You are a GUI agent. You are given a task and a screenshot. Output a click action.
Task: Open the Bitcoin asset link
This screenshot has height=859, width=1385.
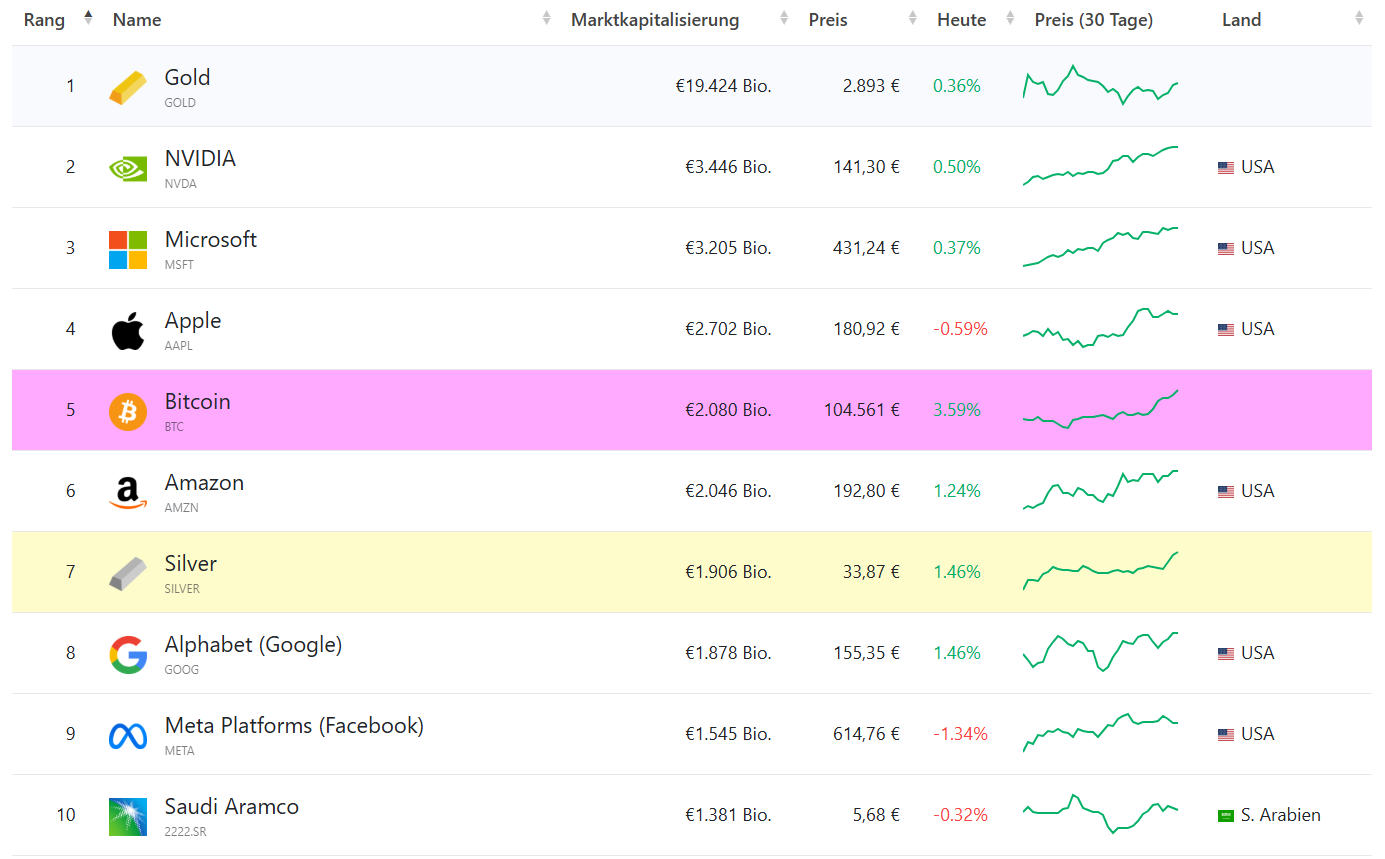pyautogui.click(x=198, y=402)
